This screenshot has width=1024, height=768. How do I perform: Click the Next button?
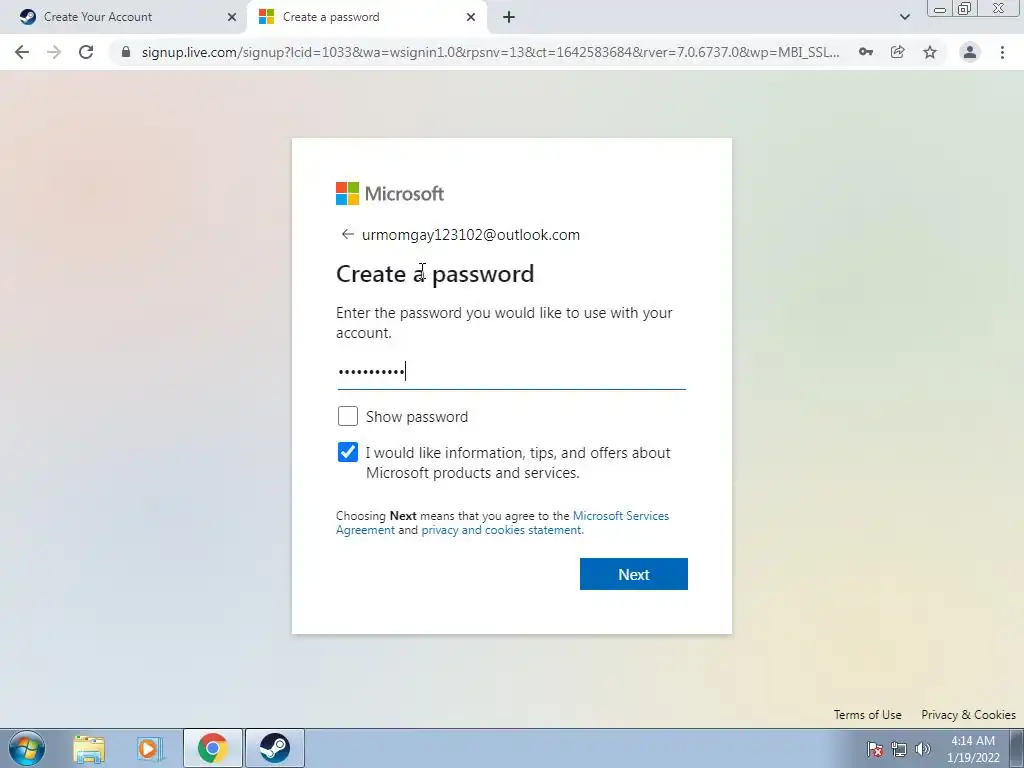point(633,574)
